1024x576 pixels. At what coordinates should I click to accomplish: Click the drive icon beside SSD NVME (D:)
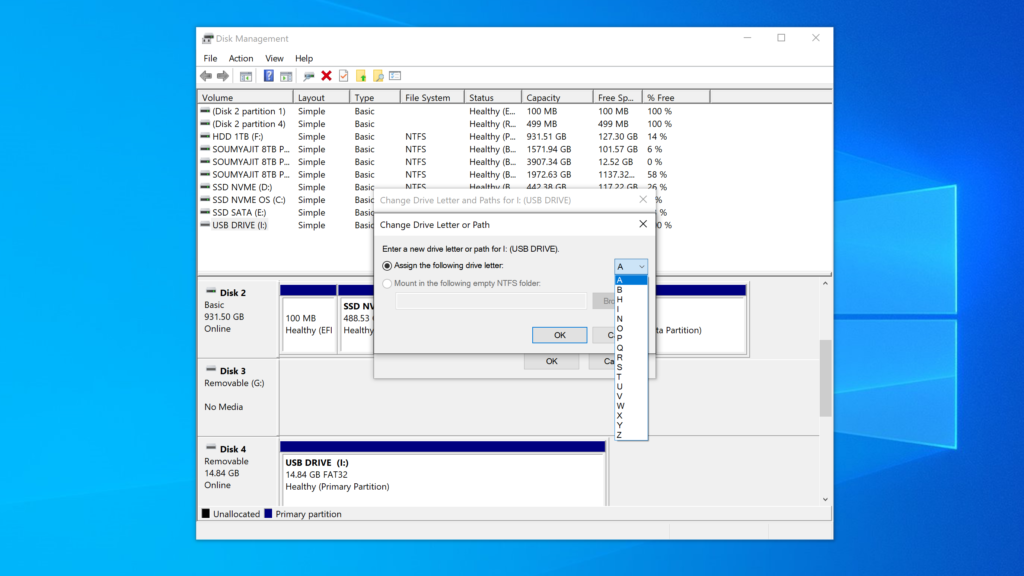click(205, 187)
